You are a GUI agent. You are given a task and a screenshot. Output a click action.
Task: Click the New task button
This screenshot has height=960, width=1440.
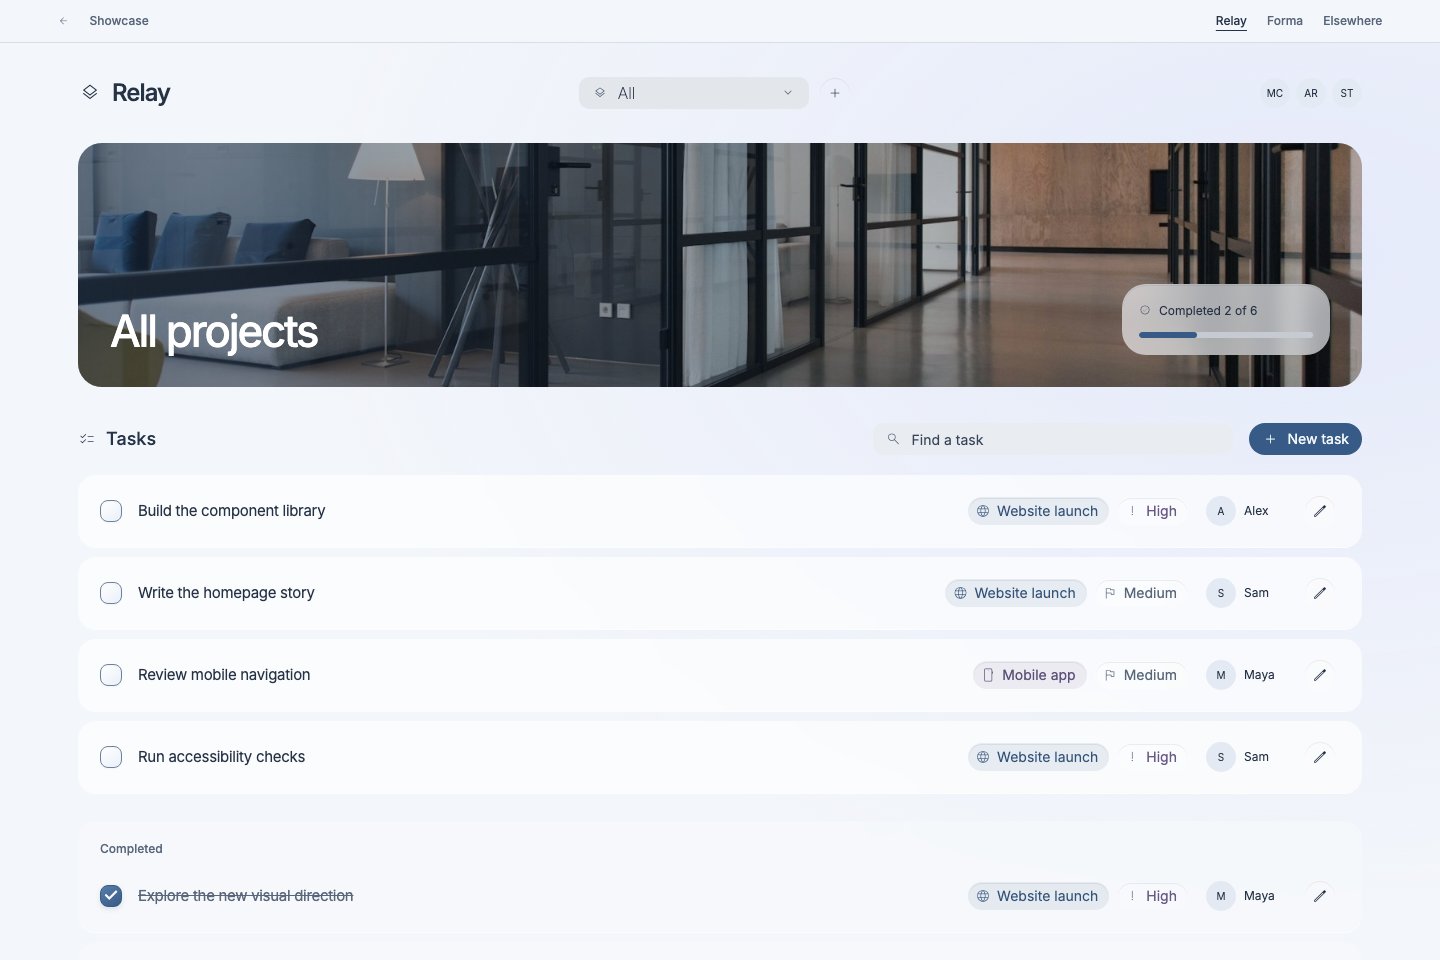click(1305, 439)
